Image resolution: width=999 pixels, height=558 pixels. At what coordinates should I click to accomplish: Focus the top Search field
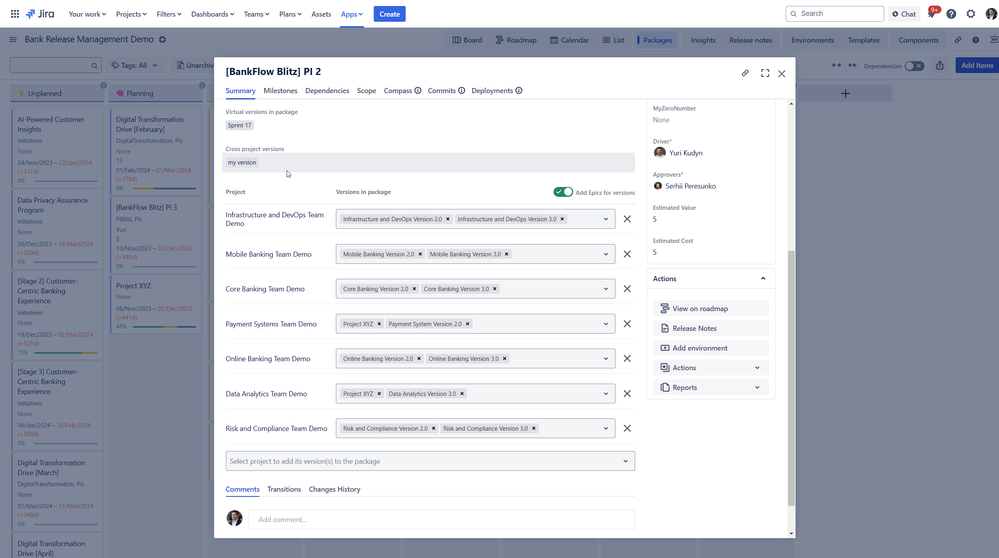835,13
